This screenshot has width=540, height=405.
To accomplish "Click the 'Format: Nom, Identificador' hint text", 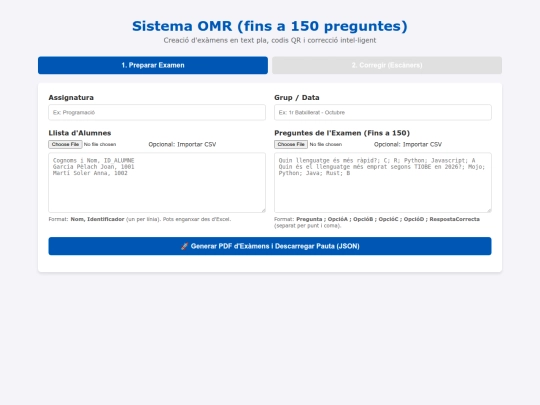I will [140, 219].
